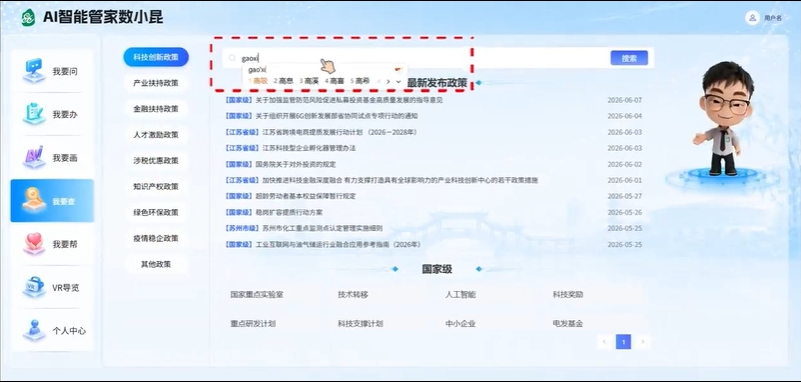Select page 1 in pagination
Image resolution: width=801 pixels, height=382 pixels.
click(x=623, y=342)
